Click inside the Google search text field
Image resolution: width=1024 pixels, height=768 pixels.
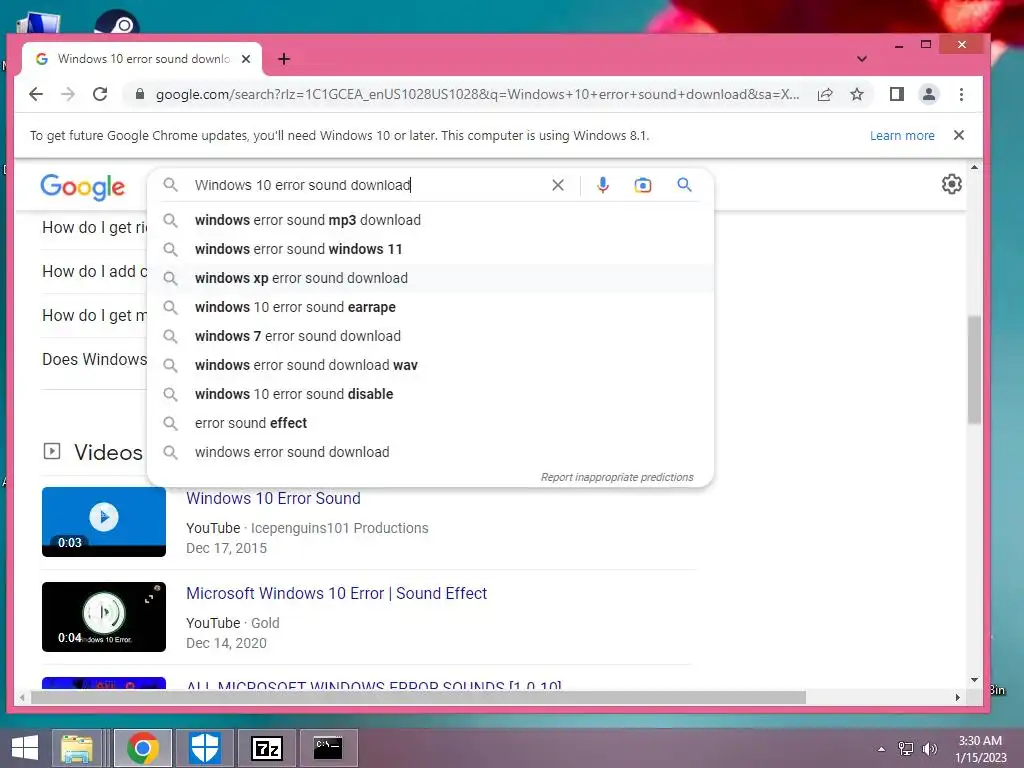[x=369, y=185]
